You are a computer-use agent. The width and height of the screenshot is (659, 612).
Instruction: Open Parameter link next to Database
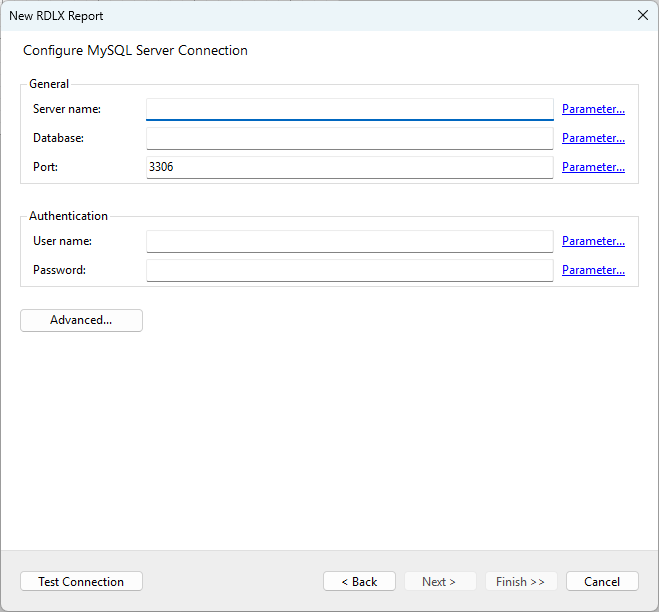tap(593, 138)
